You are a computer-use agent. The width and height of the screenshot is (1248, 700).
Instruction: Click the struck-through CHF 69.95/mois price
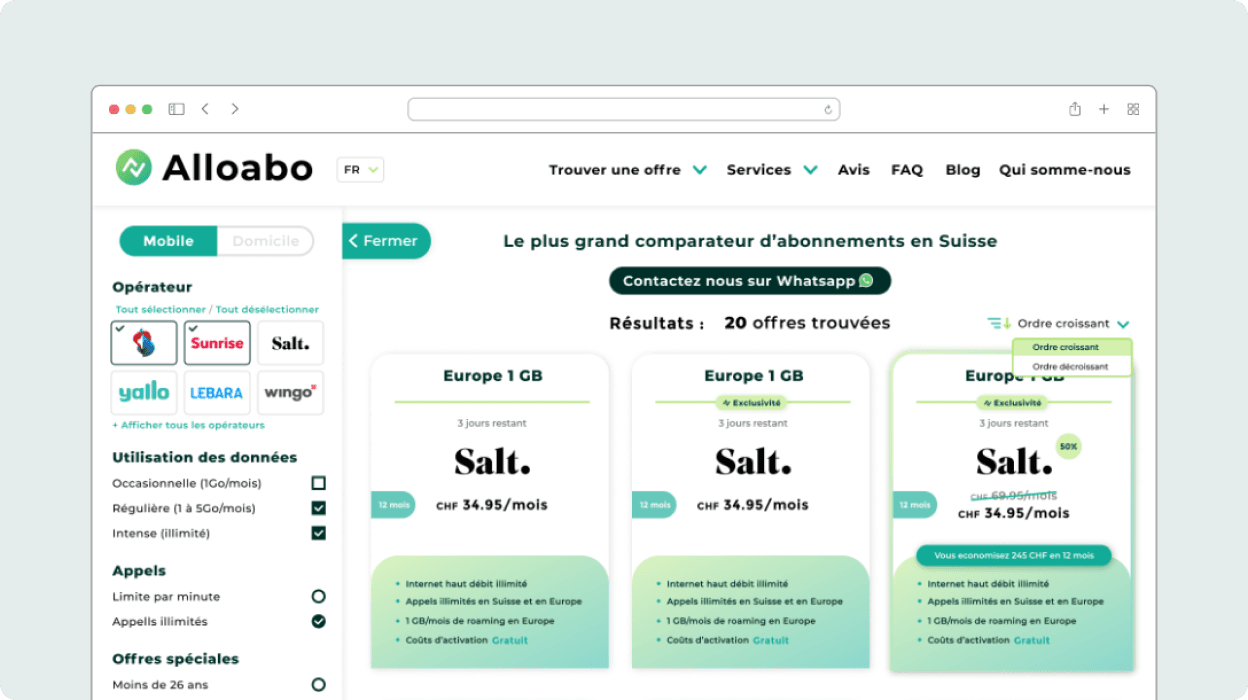(1014, 495)
